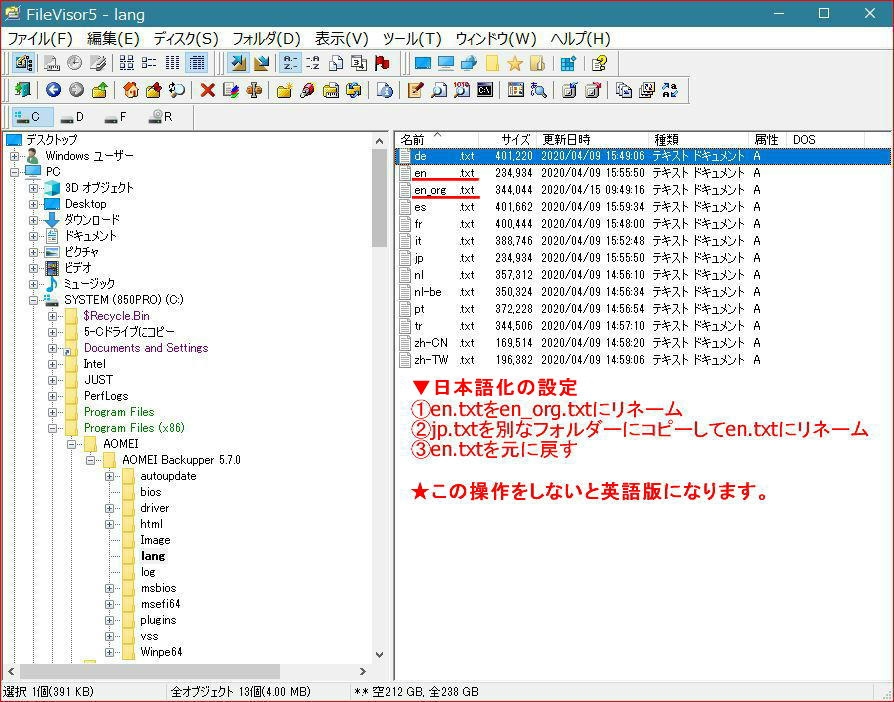Expand the 3D オブジェクト tree node
The height and width of the screenshot is (702, 894).
coord(34,188)
